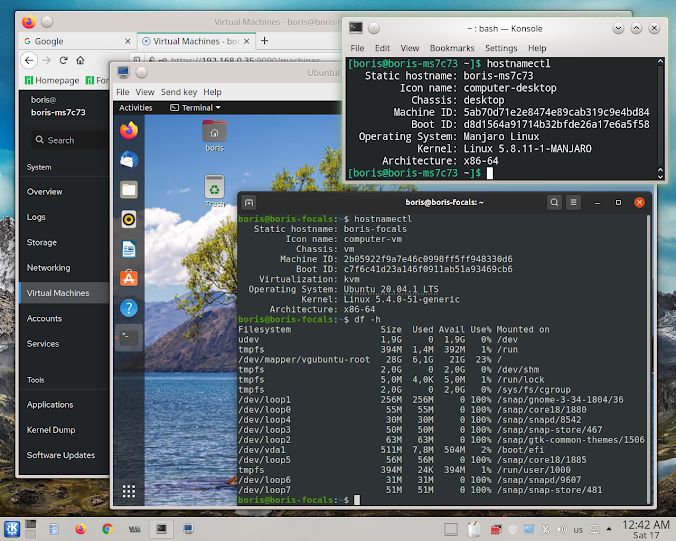676x541 pixels.
Task: Click Konsole scrollbar down arrow
Action: point(660,176)
